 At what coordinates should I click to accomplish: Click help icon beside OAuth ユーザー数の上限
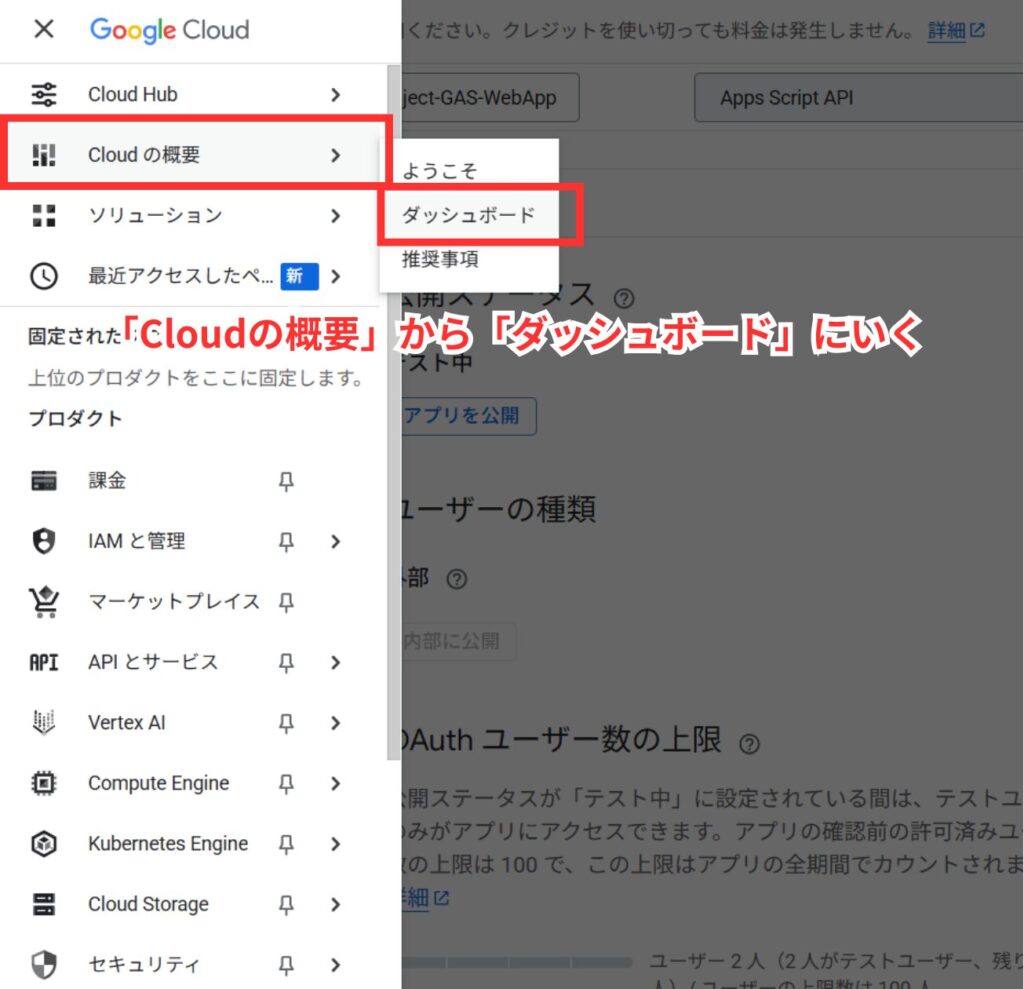point(749,743)
